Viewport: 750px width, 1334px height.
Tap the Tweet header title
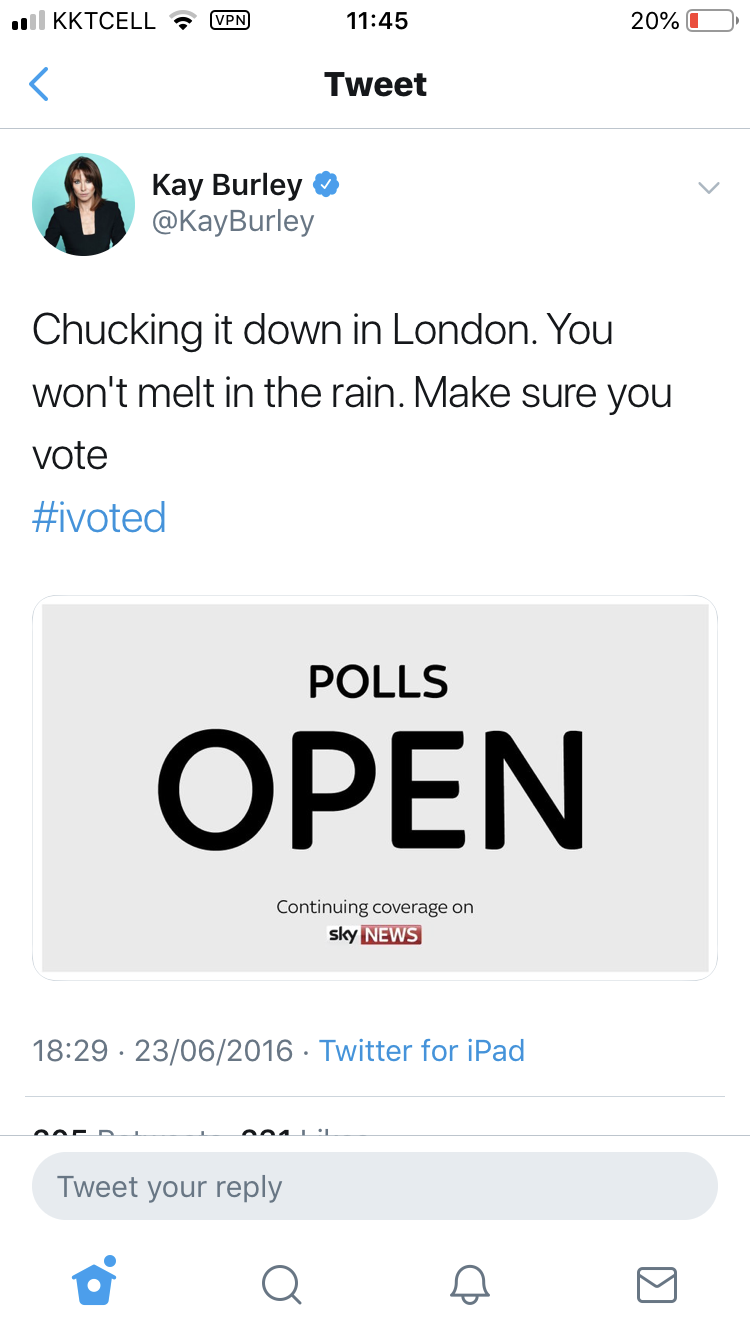pyautogui.click(x=375, y=85)
